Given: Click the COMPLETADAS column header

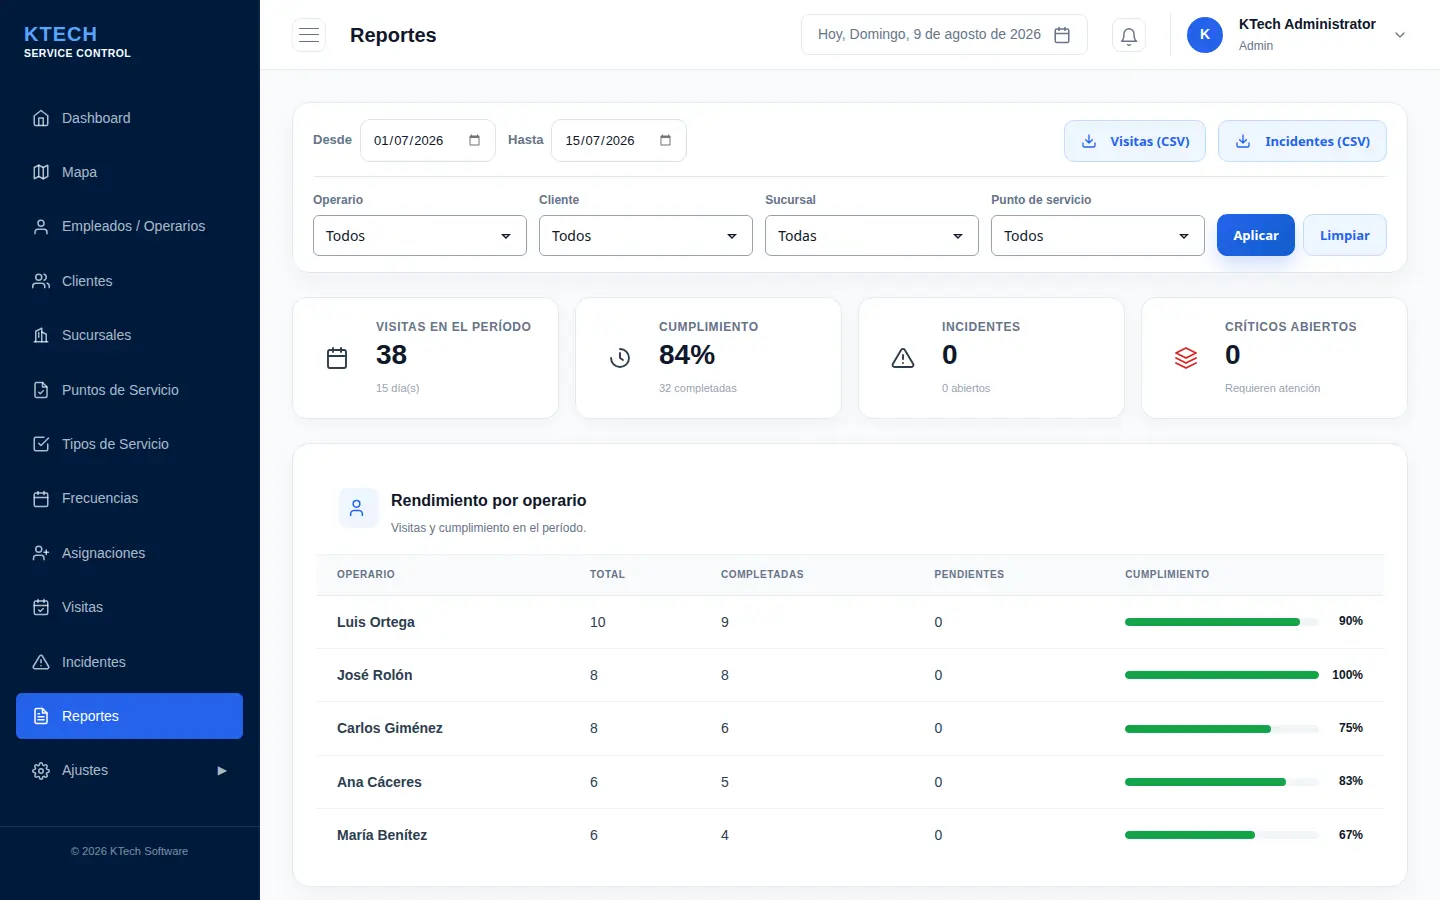Looking at the screenshot, I should tap(762, 574).
